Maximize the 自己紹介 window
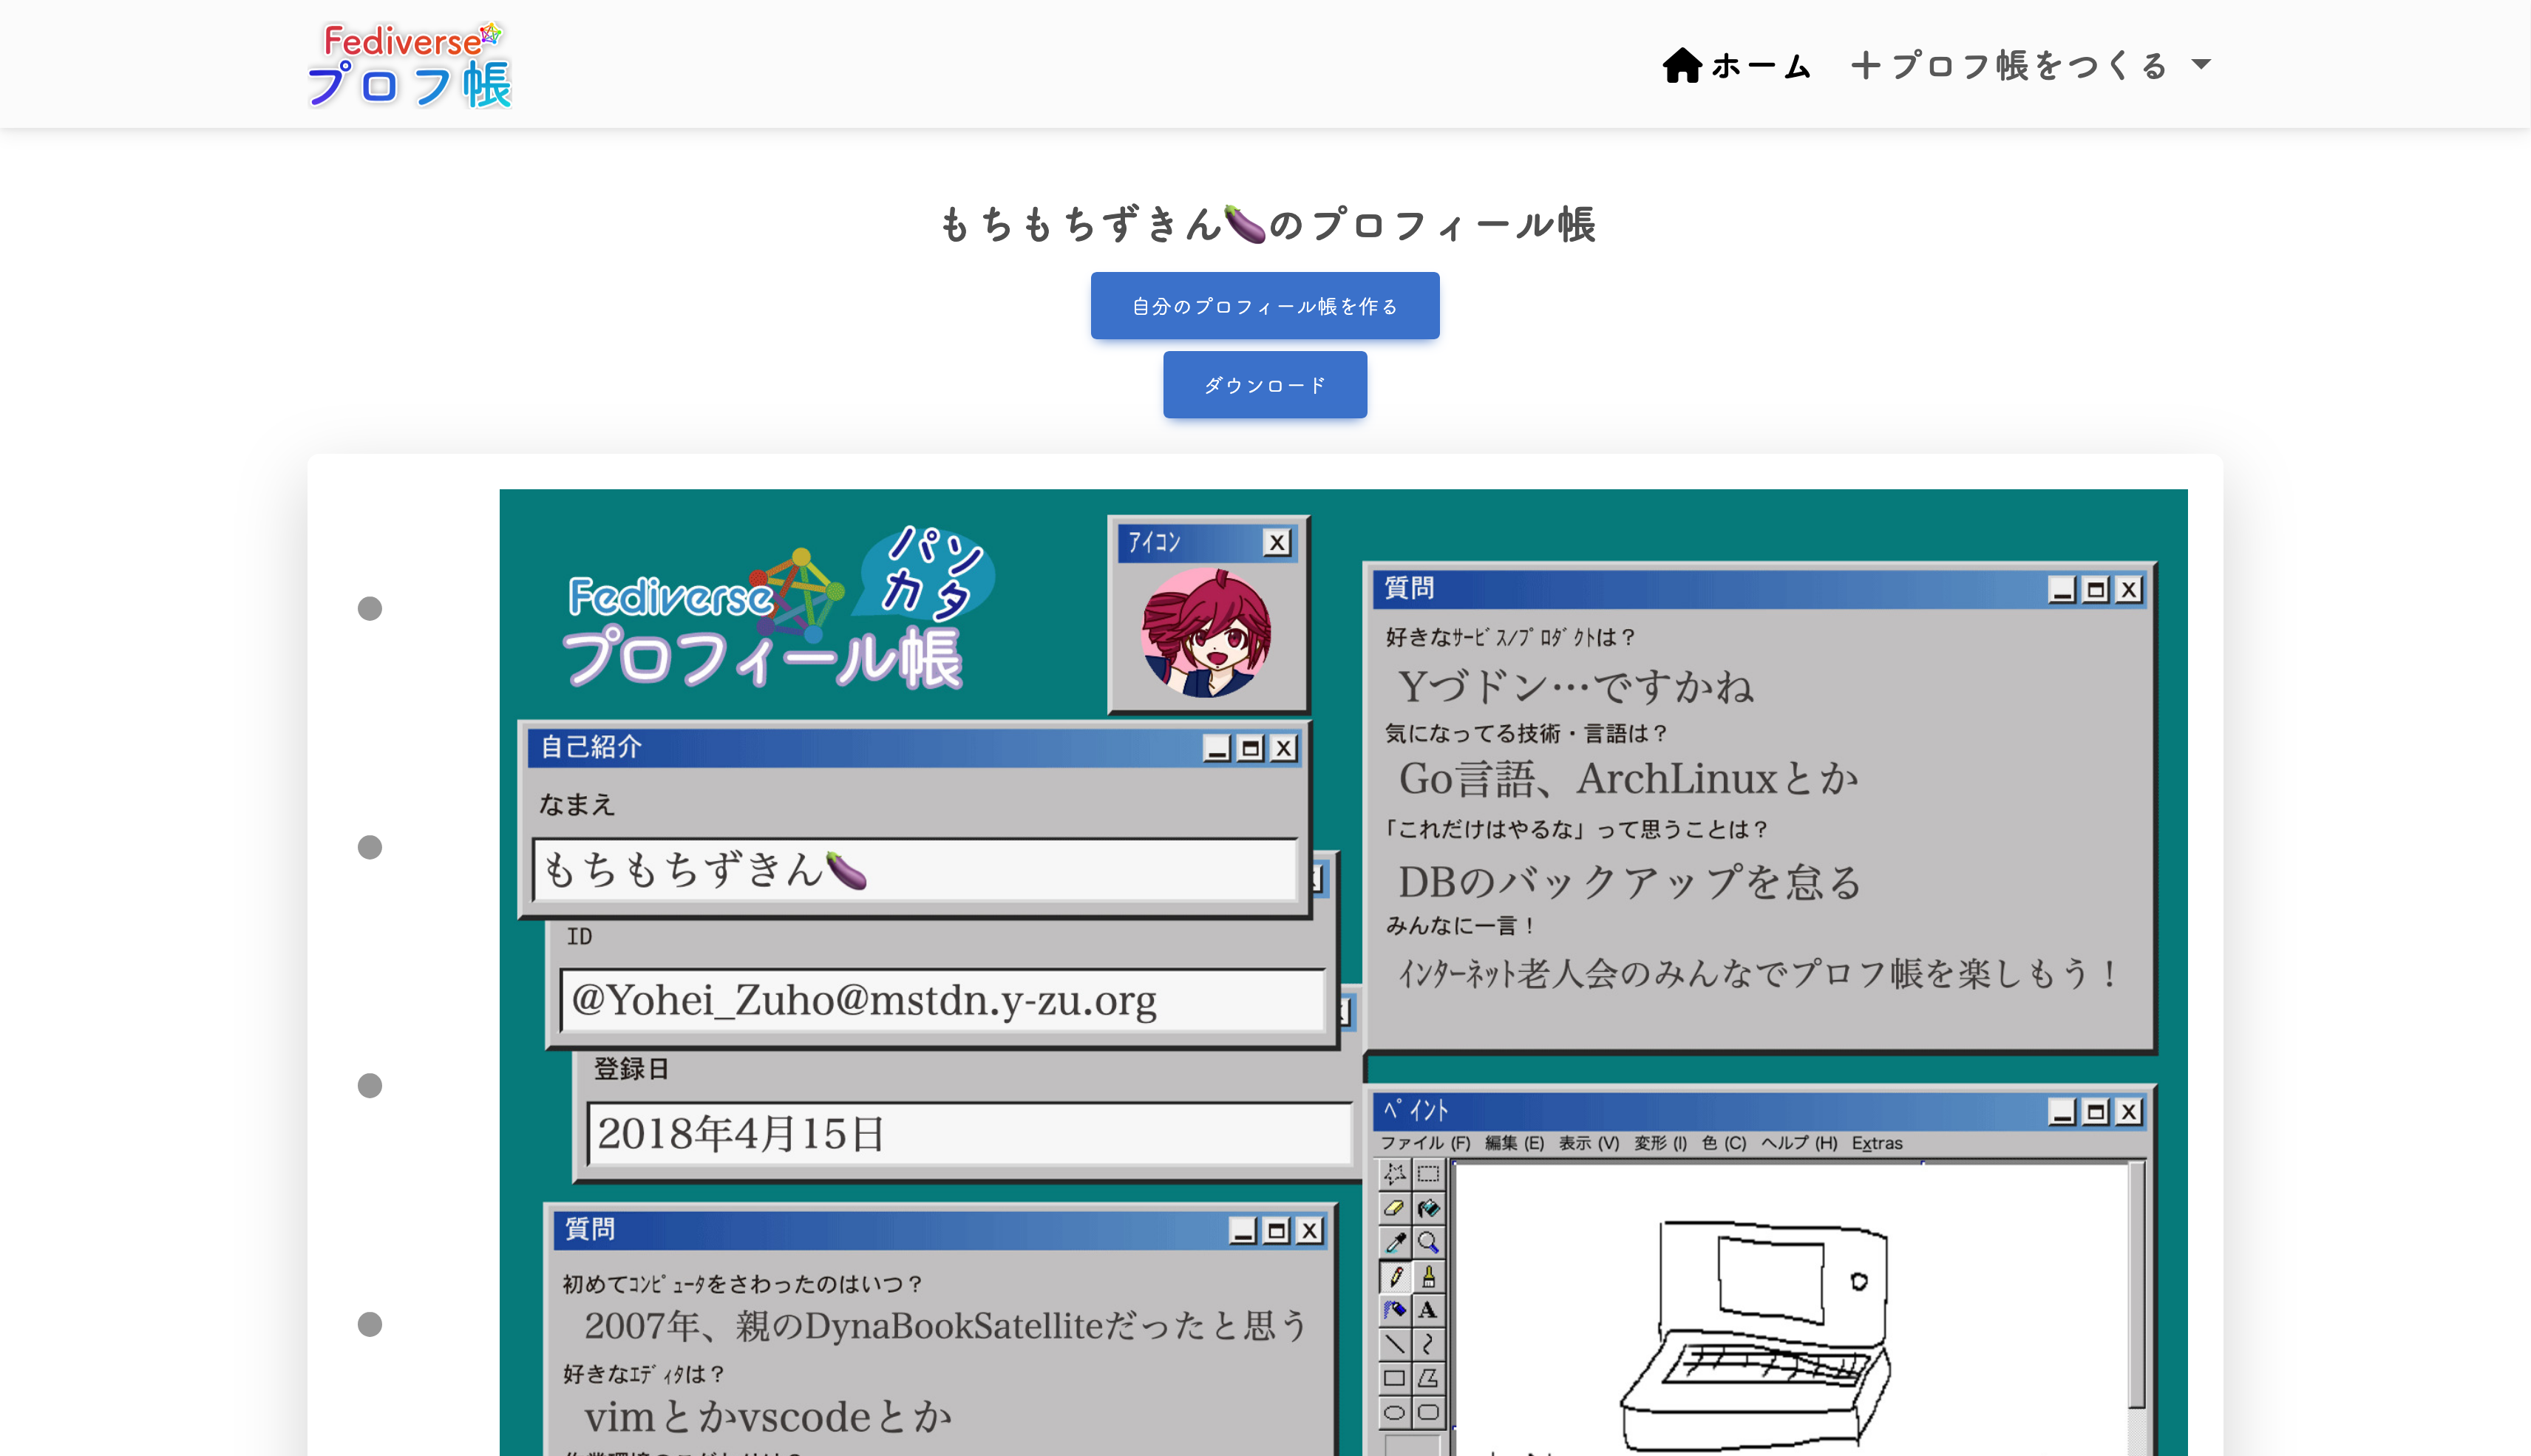Image resolution: width=2531 pixels, height=1456 pixels. [1251, 748]
